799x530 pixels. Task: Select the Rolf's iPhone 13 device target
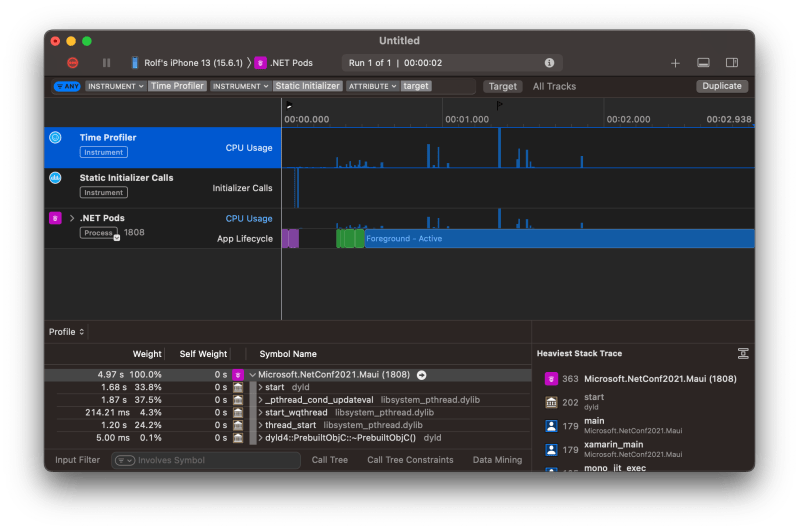[x=187, y=63]
